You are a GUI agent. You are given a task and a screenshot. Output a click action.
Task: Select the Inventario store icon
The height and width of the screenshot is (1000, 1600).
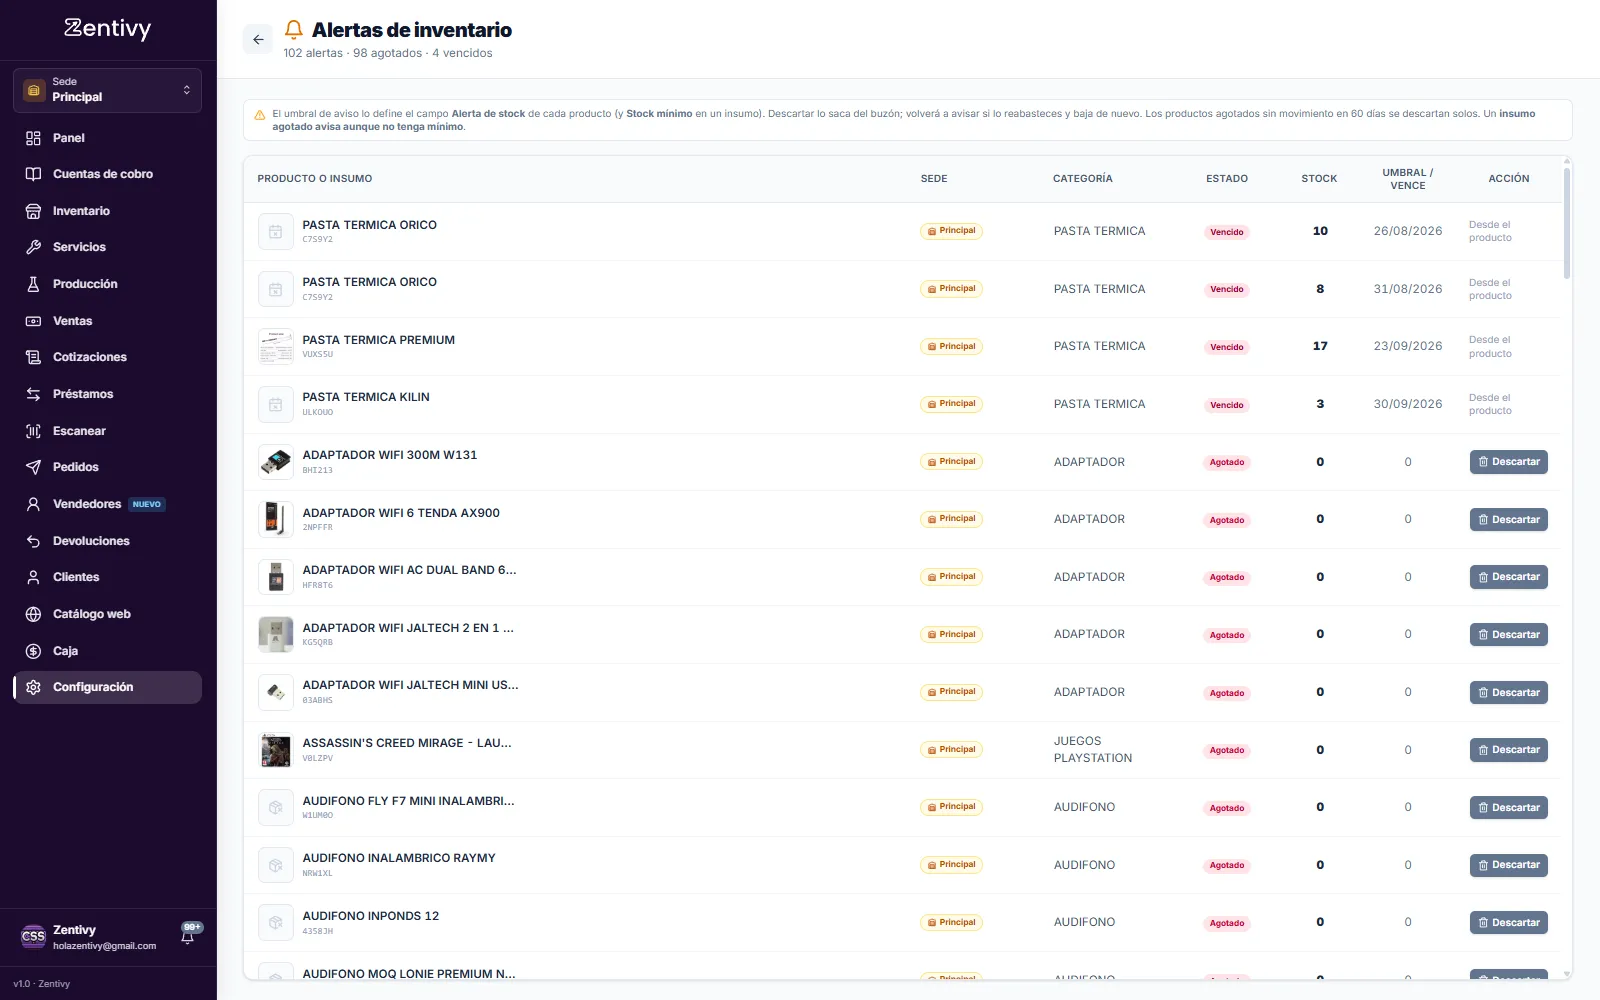(33, 211)
